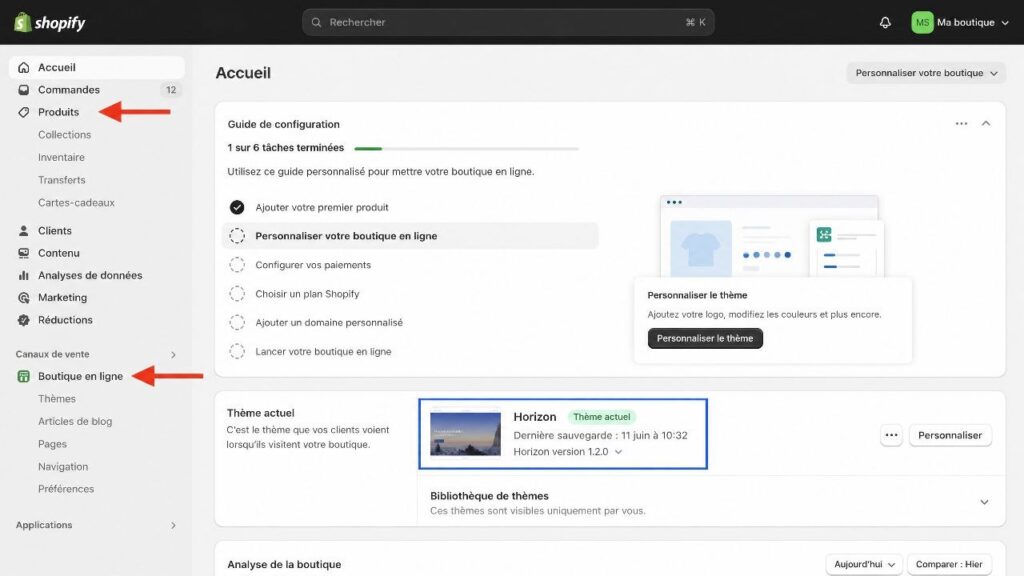Open the notifications bell

885,22
